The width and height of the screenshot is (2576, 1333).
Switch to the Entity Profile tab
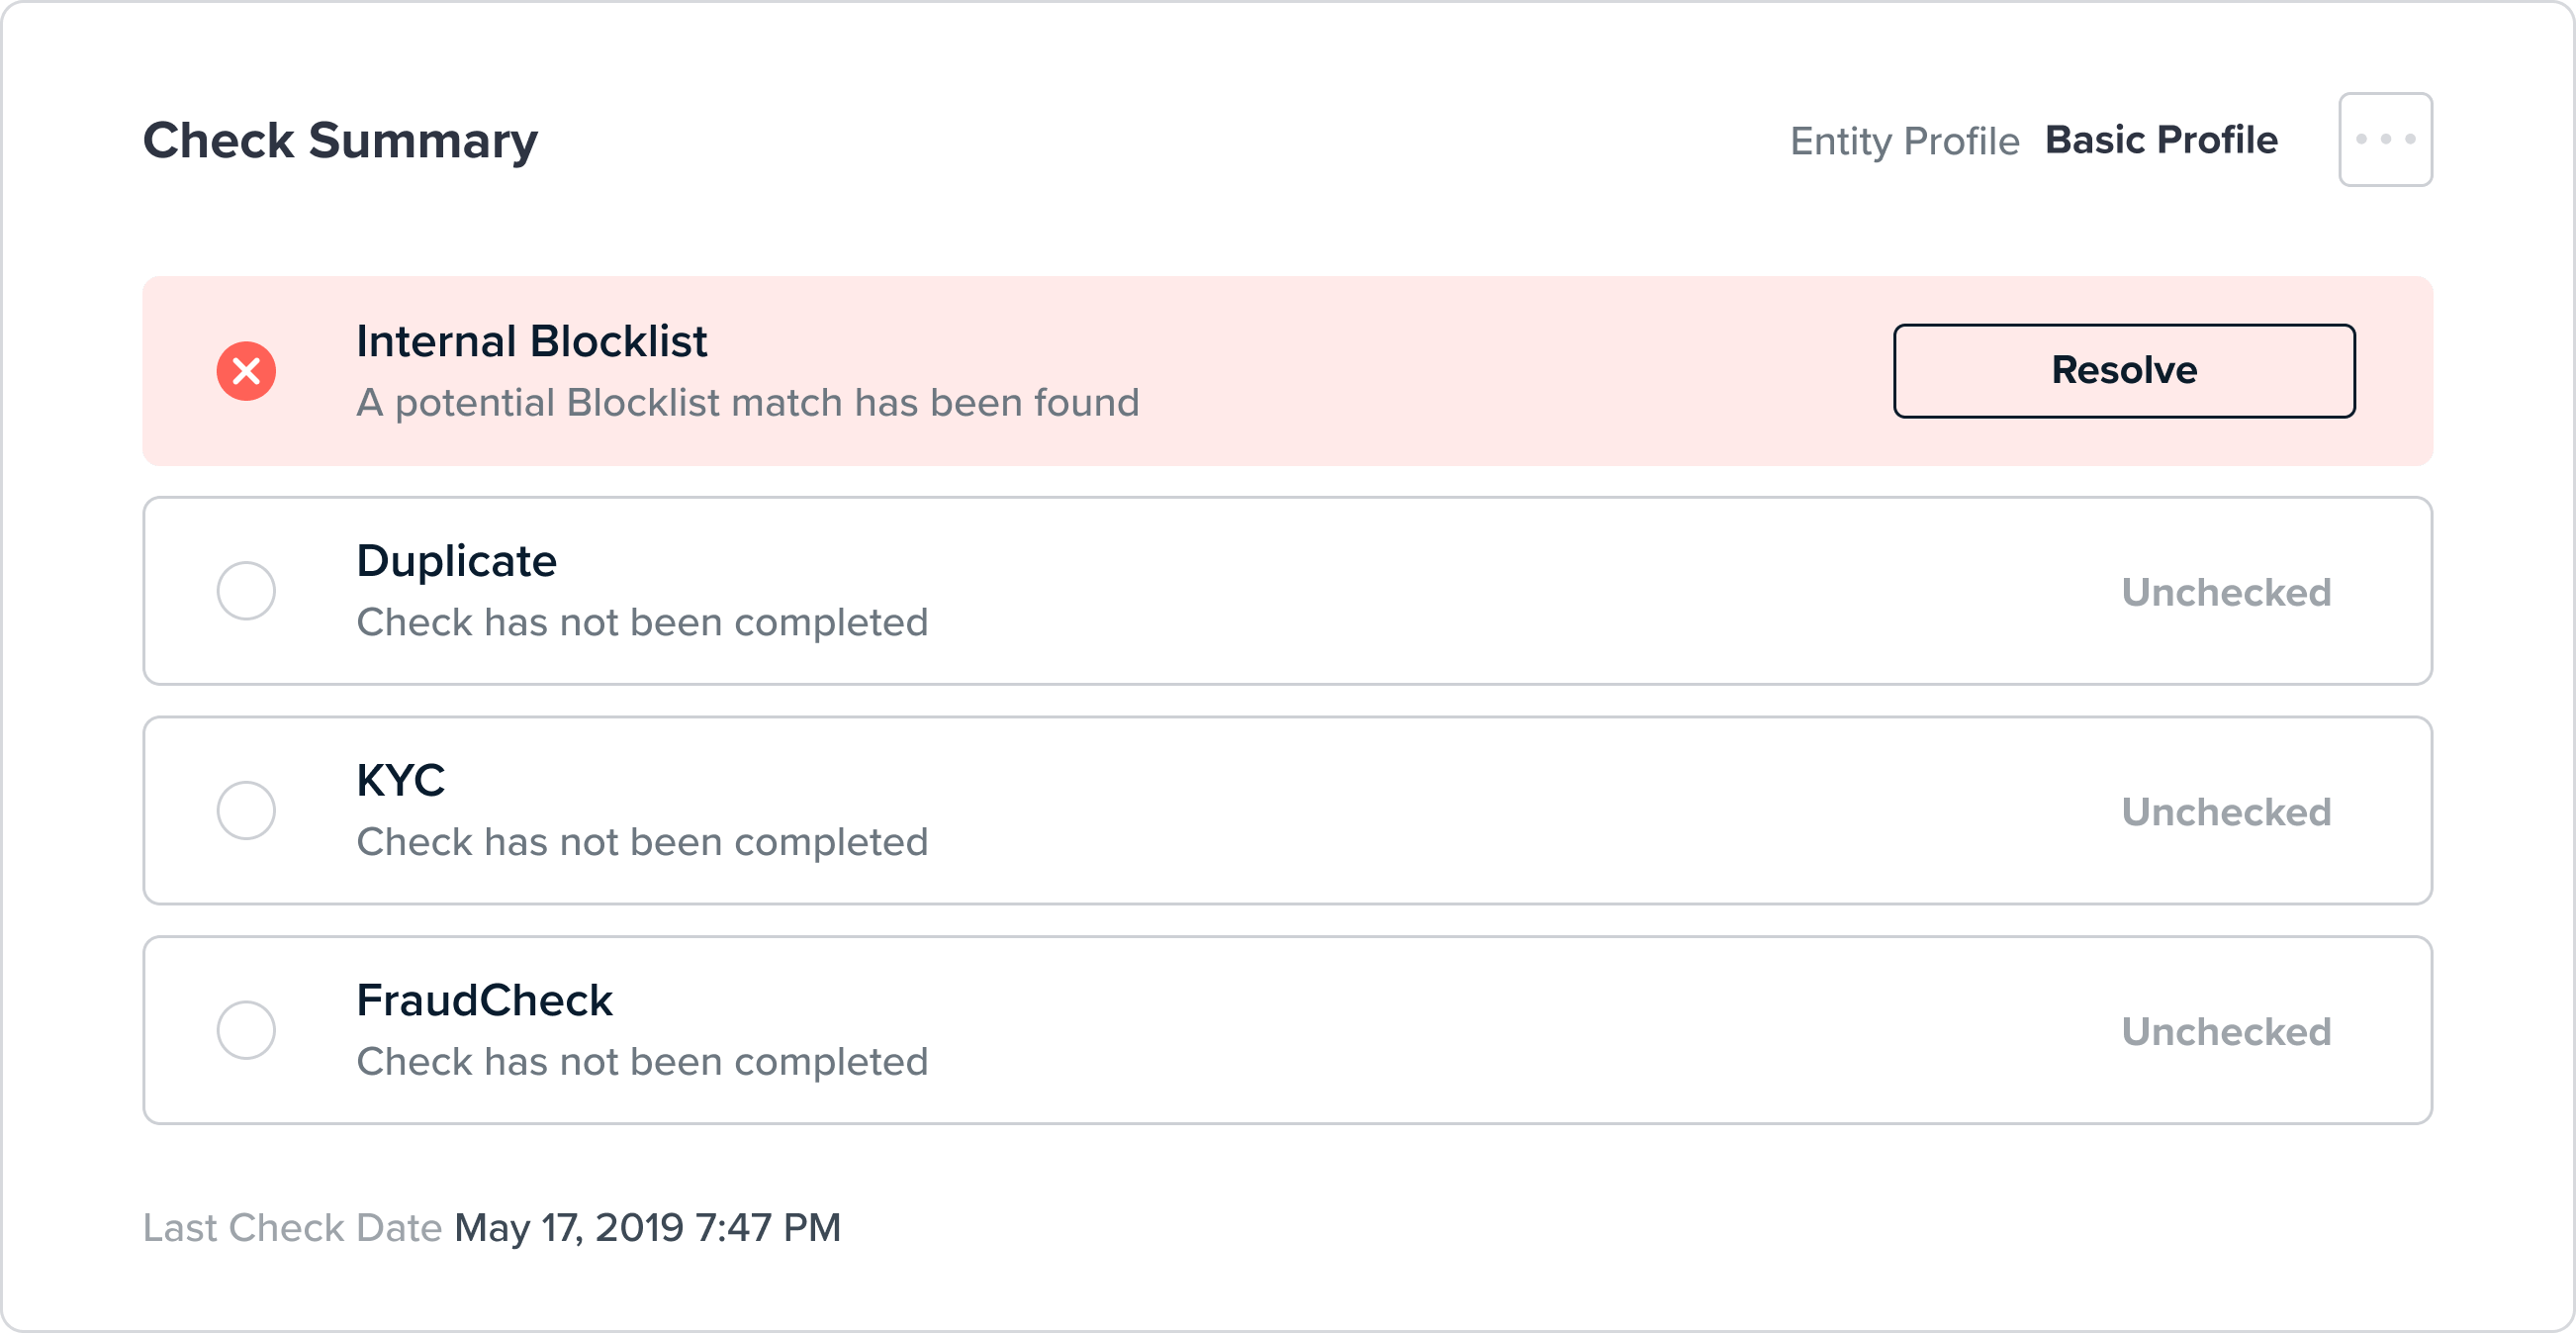click(1904, 140)
